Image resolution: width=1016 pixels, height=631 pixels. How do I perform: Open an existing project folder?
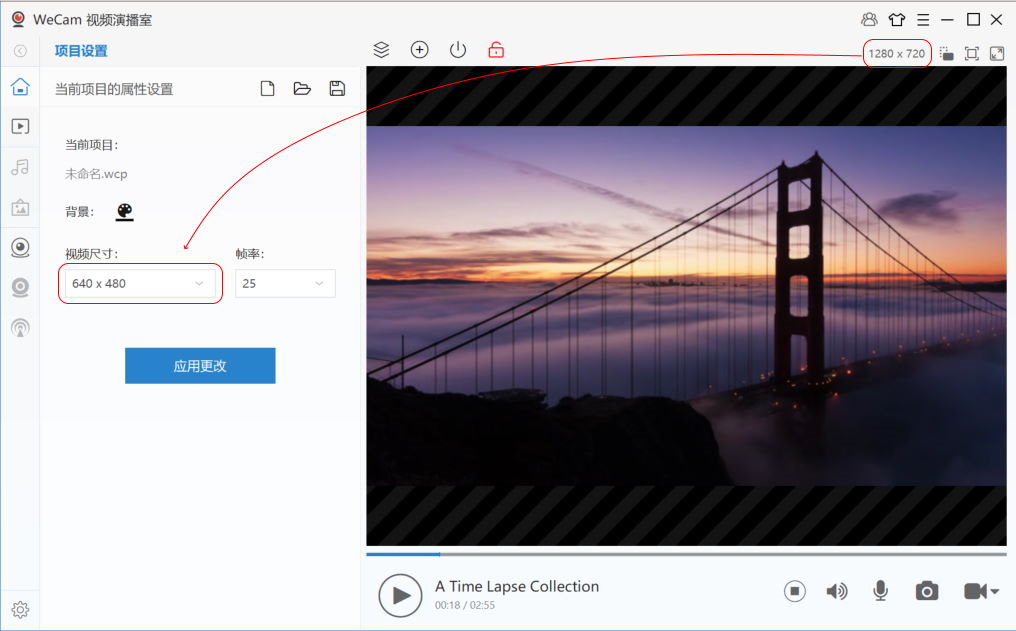[x=302, y=89]
